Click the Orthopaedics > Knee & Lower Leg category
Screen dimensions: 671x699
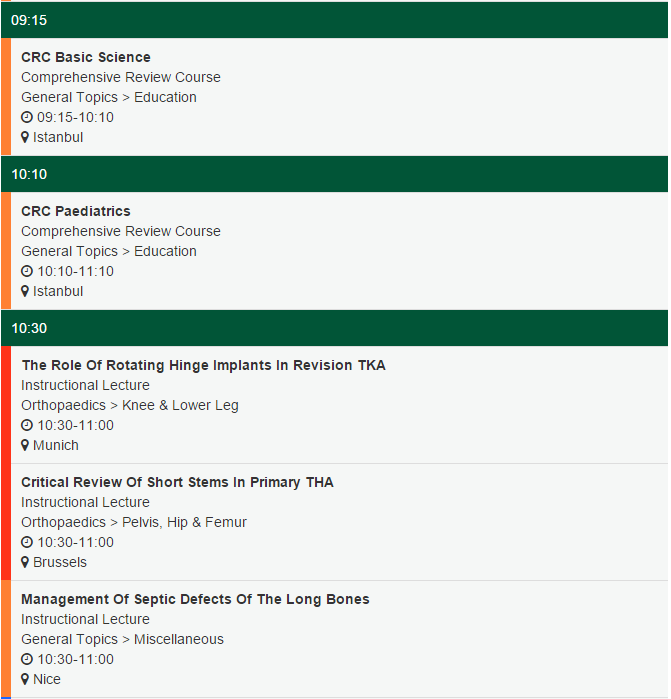click(130, 405)
